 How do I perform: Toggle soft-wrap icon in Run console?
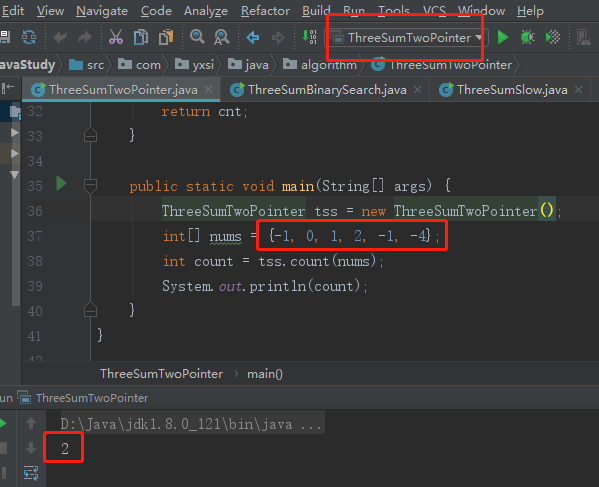[x=31, y=473]
